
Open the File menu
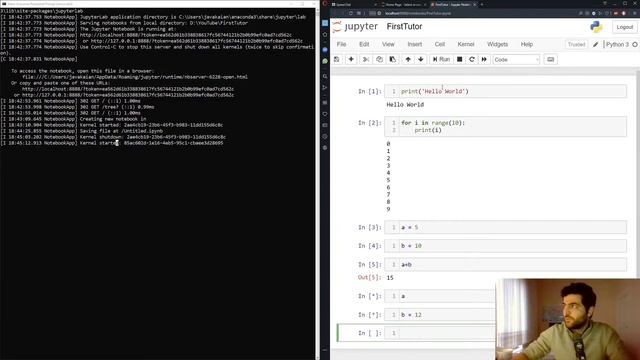[x=342, y=44]
